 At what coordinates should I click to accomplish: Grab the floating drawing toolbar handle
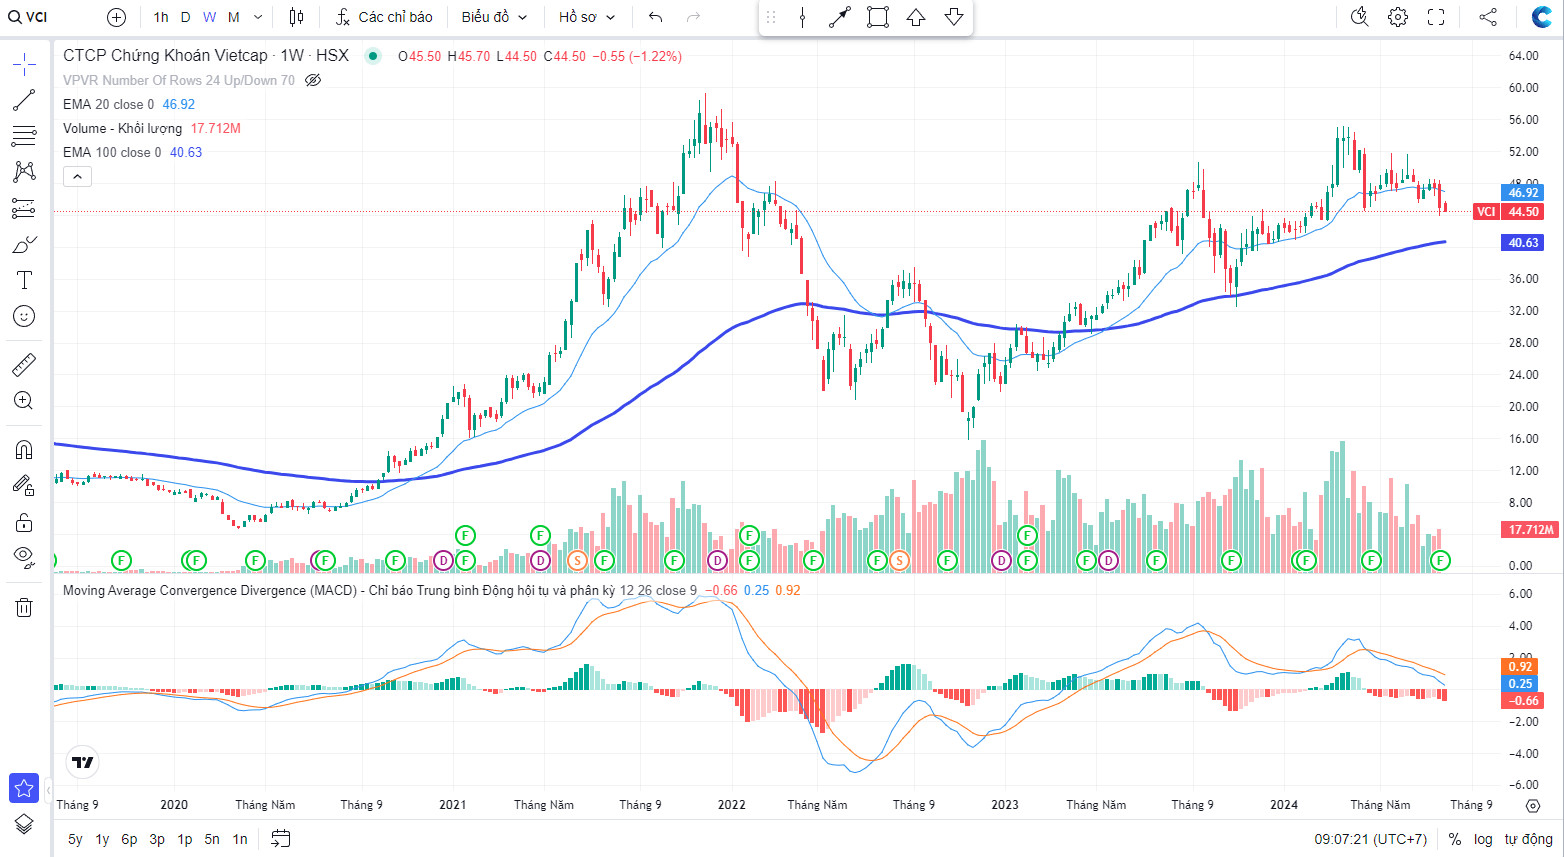click(x=771, y=17)
